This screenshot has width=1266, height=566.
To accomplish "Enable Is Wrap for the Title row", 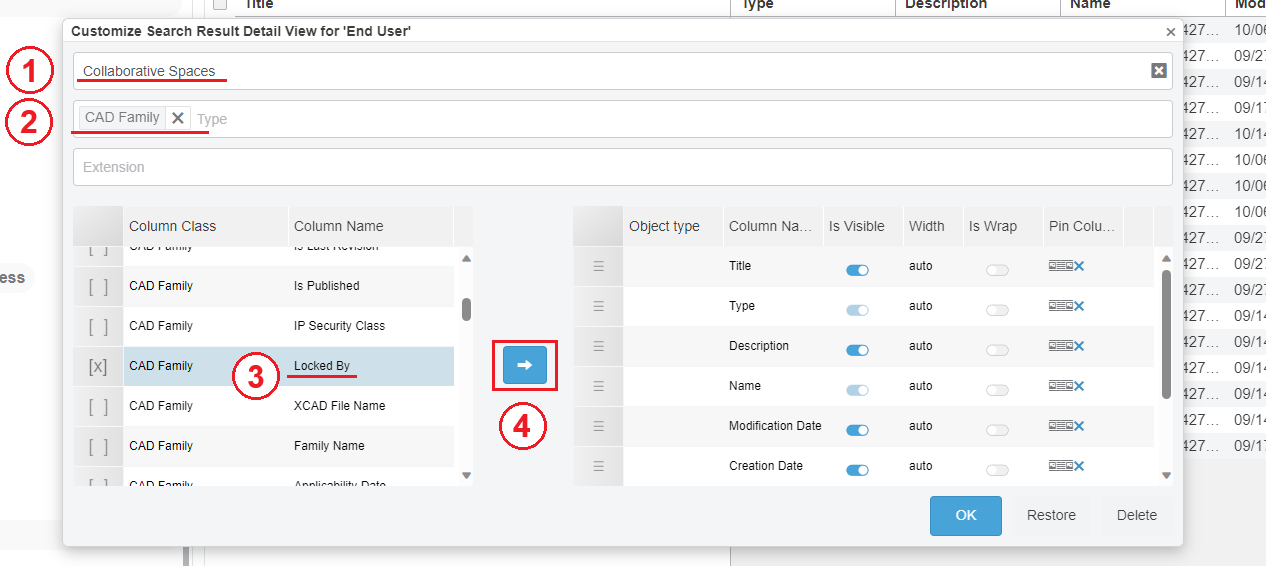I will [x=997, y=270].
